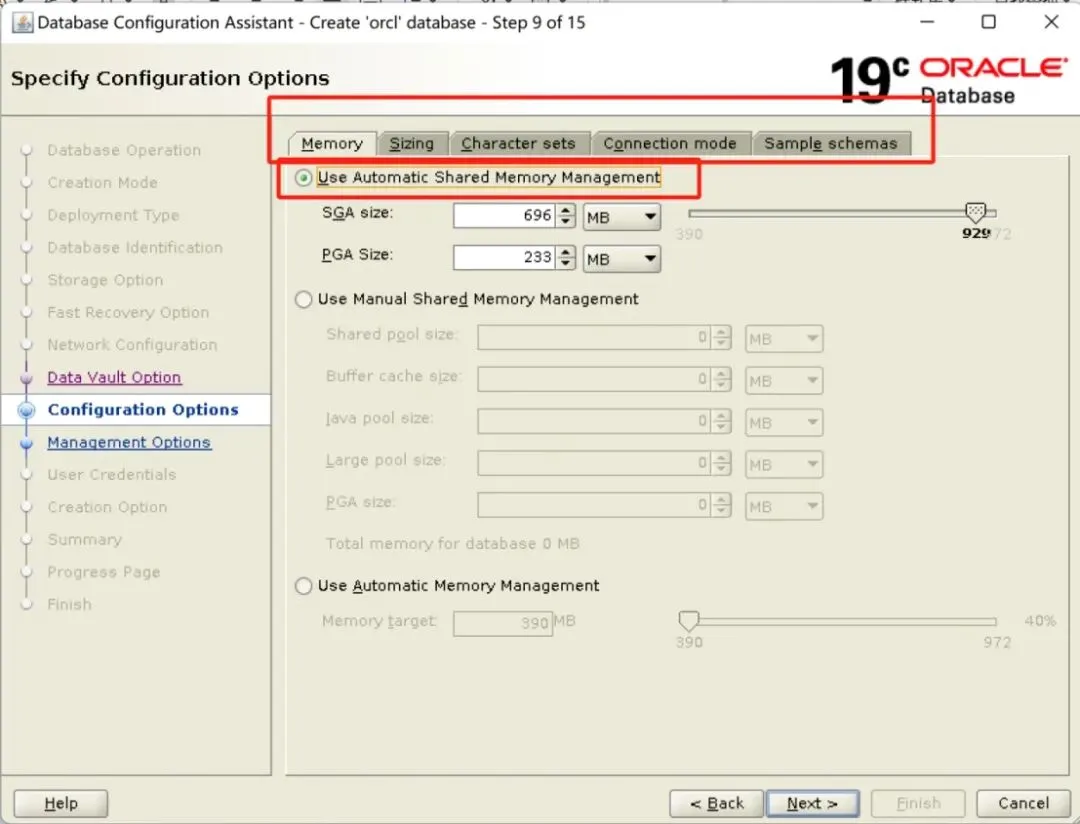Open the PGA Size MB unit dropdown
1080x824 pixels.
(x=621, y=259)
